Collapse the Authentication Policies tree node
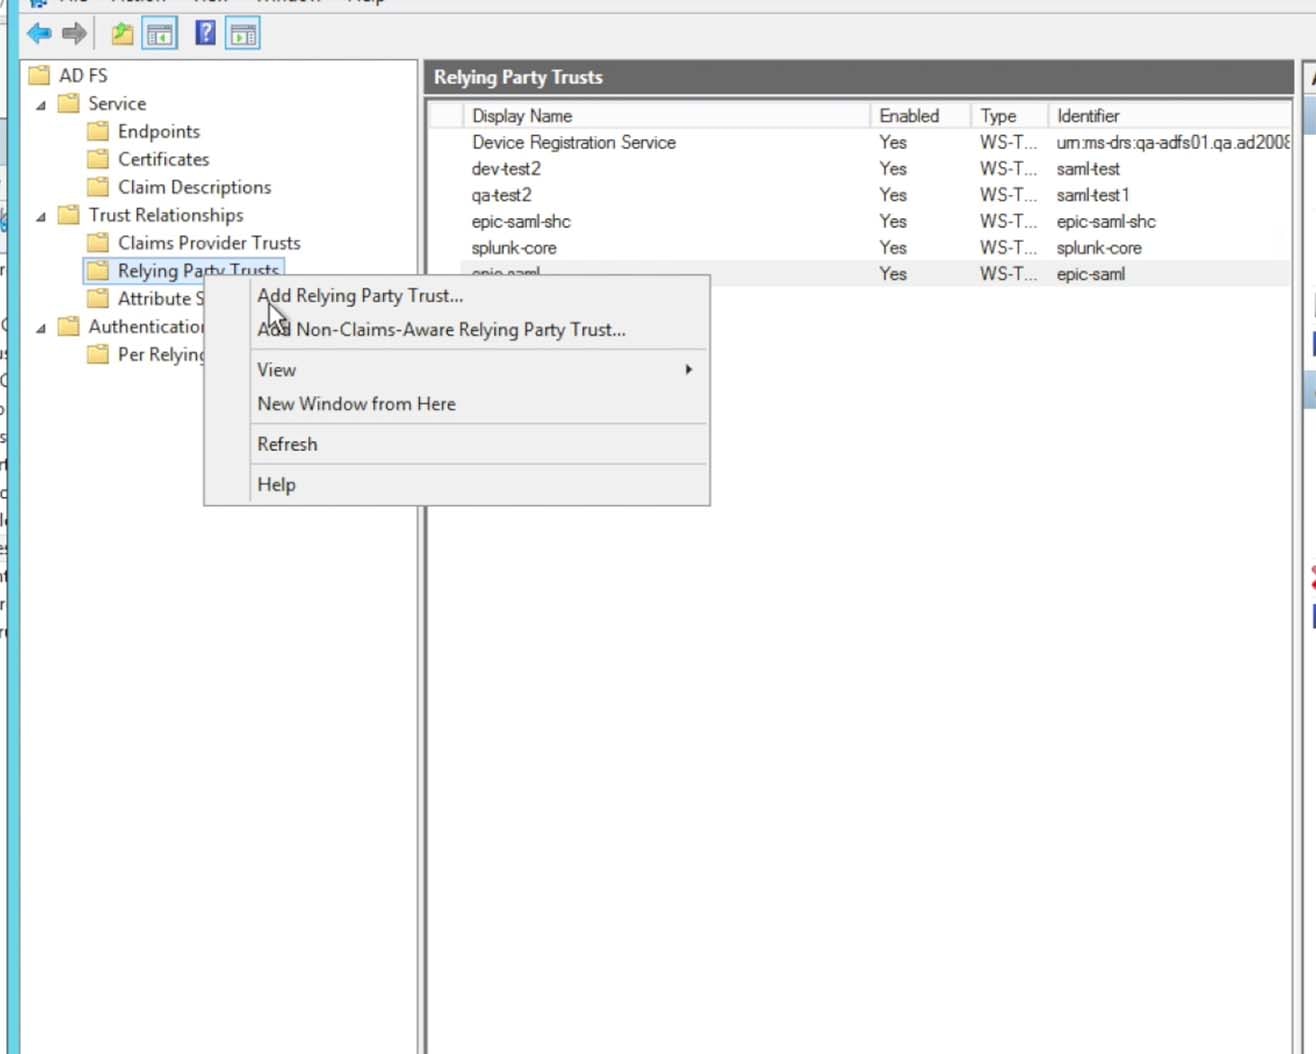Screen dimensions: 1316x1054 [41, 328]
